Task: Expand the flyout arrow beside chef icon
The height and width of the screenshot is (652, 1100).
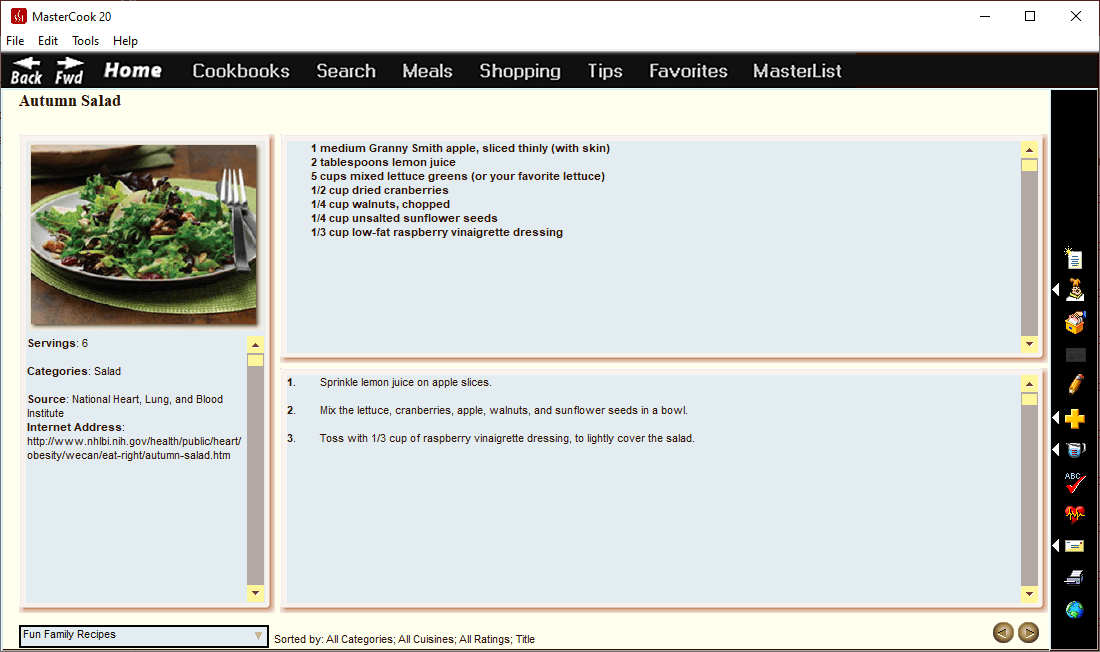Action: [1056, 289]
